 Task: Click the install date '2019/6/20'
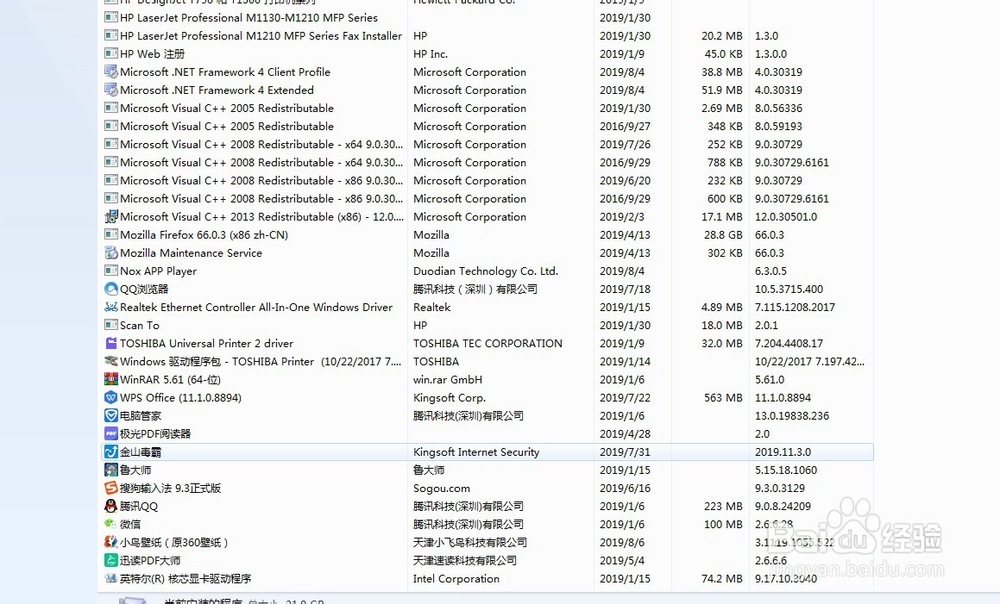click(625, 180)
